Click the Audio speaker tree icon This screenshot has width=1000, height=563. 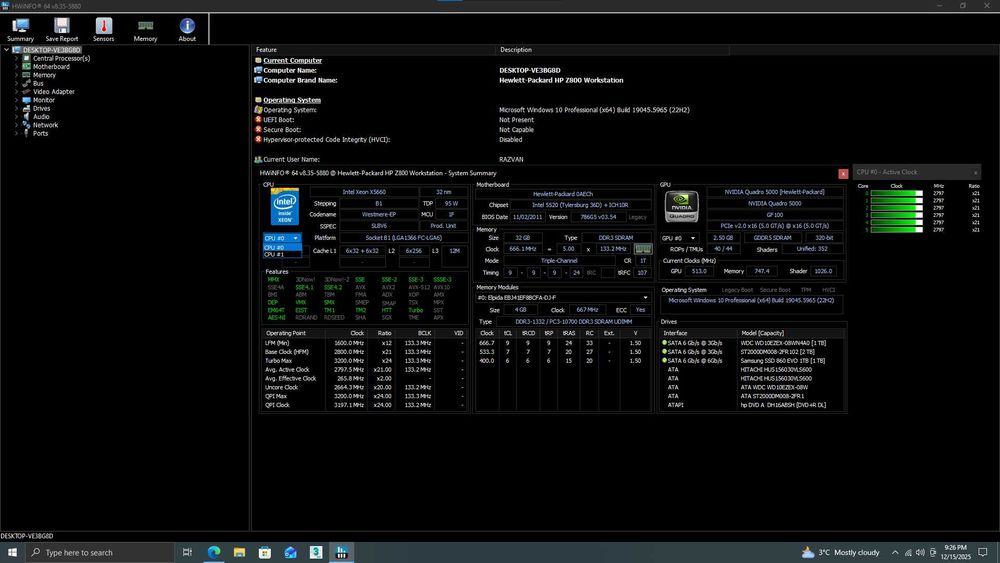26,117
